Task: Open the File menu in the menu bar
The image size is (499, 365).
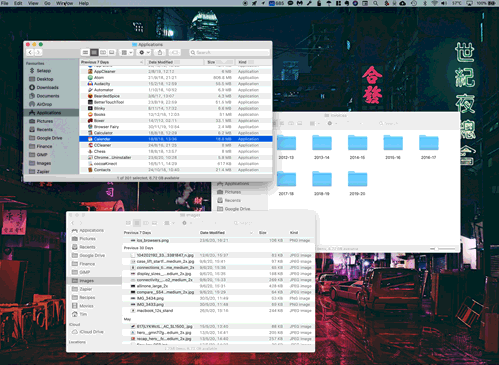Action: 5,3
